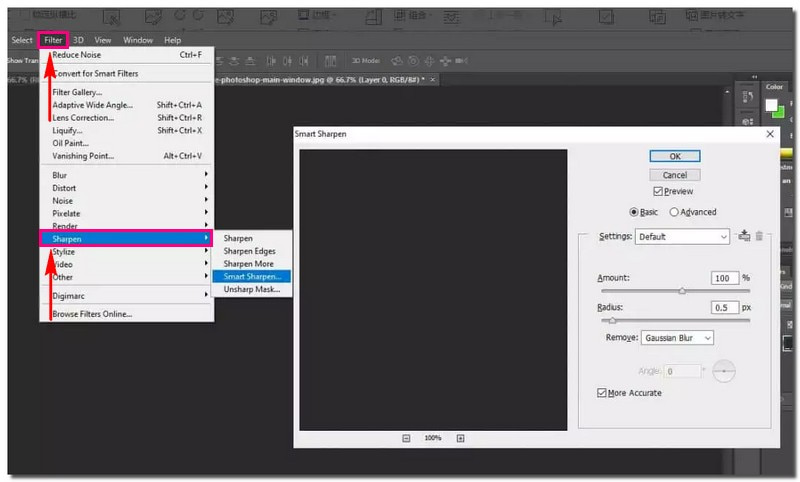
Task: Click the save settings icon beside Default
Action: click(743, 236)
